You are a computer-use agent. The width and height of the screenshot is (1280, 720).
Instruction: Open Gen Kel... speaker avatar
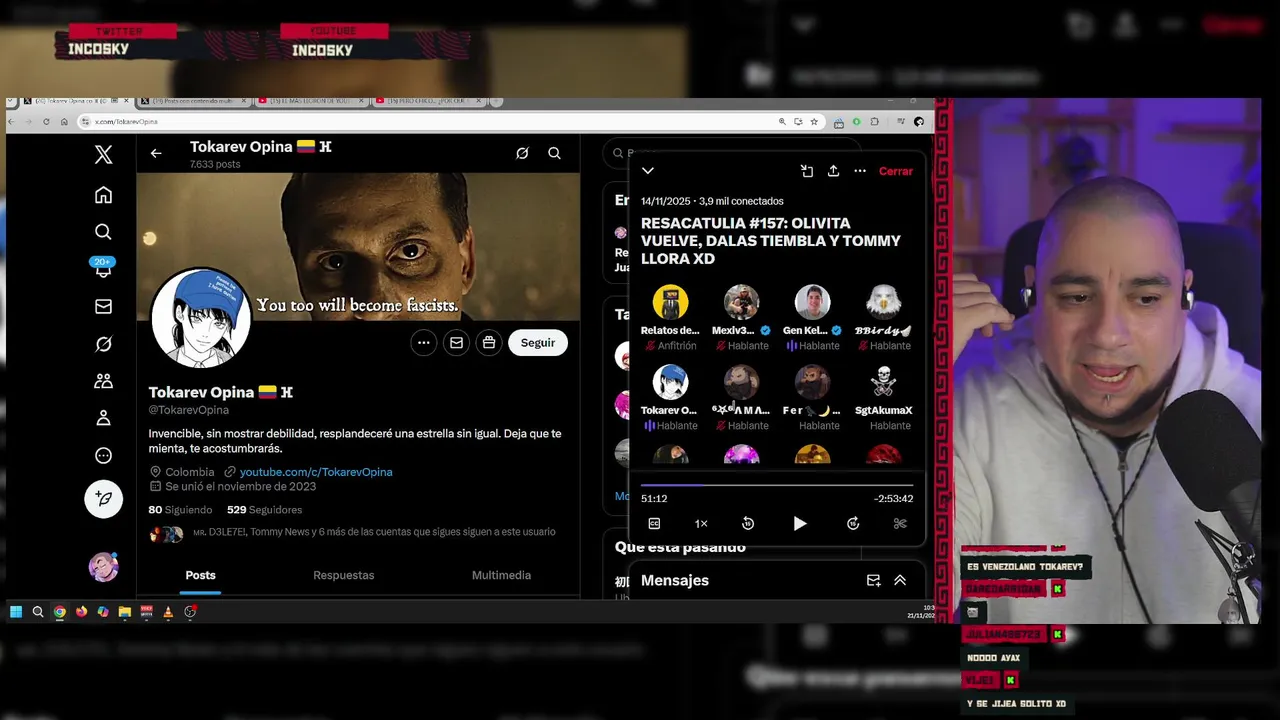(812, 302)
